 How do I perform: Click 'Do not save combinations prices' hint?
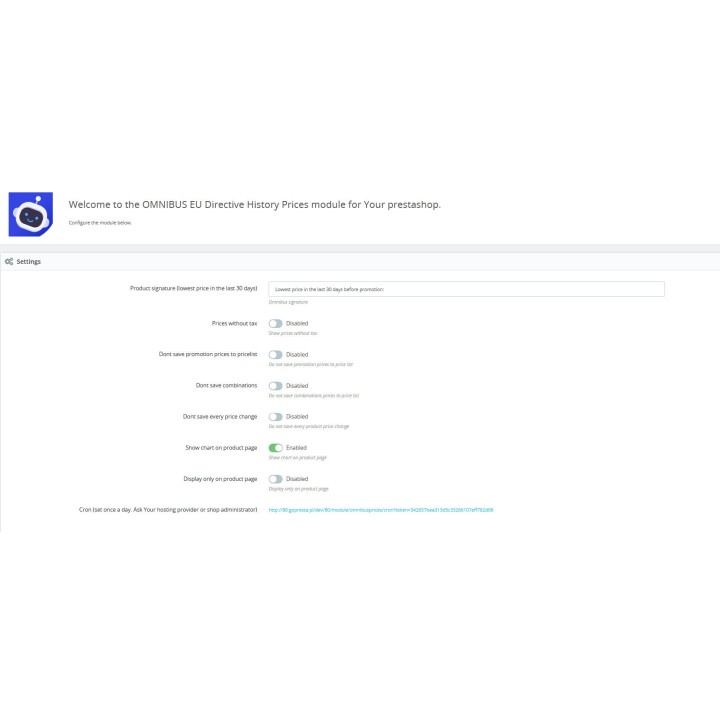click(314, 395)
